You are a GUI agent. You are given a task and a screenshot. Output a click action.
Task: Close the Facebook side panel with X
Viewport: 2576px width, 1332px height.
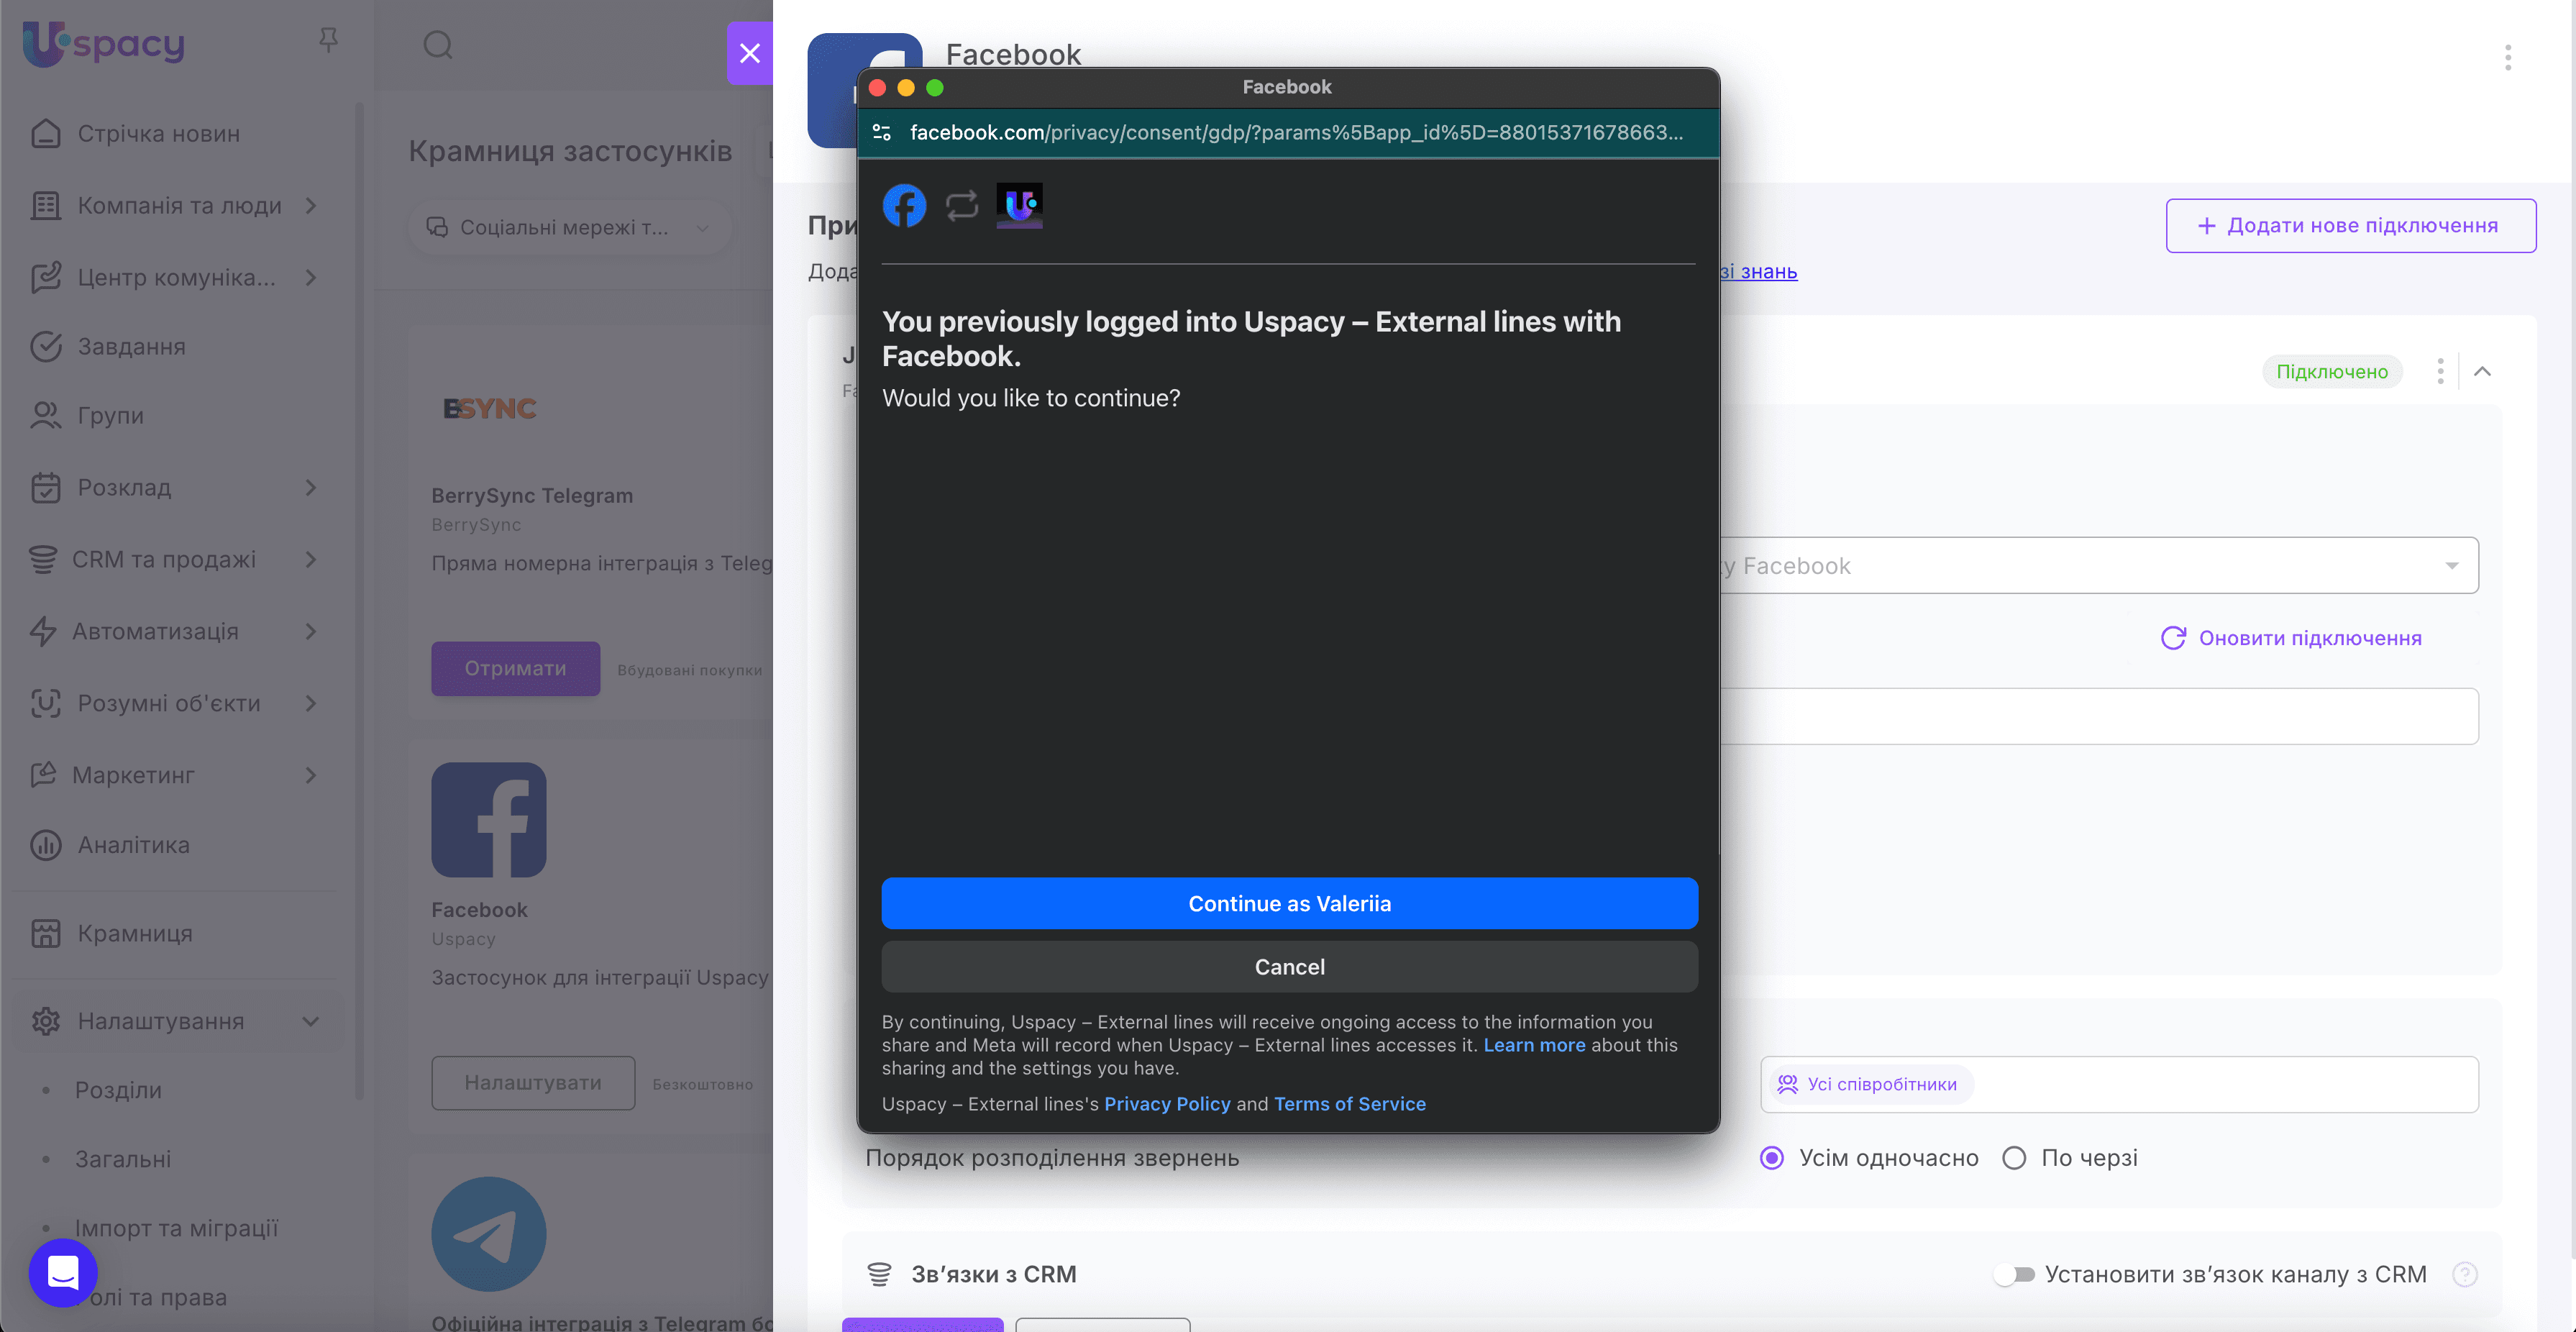pyautogui.click(x=749, y=53)
